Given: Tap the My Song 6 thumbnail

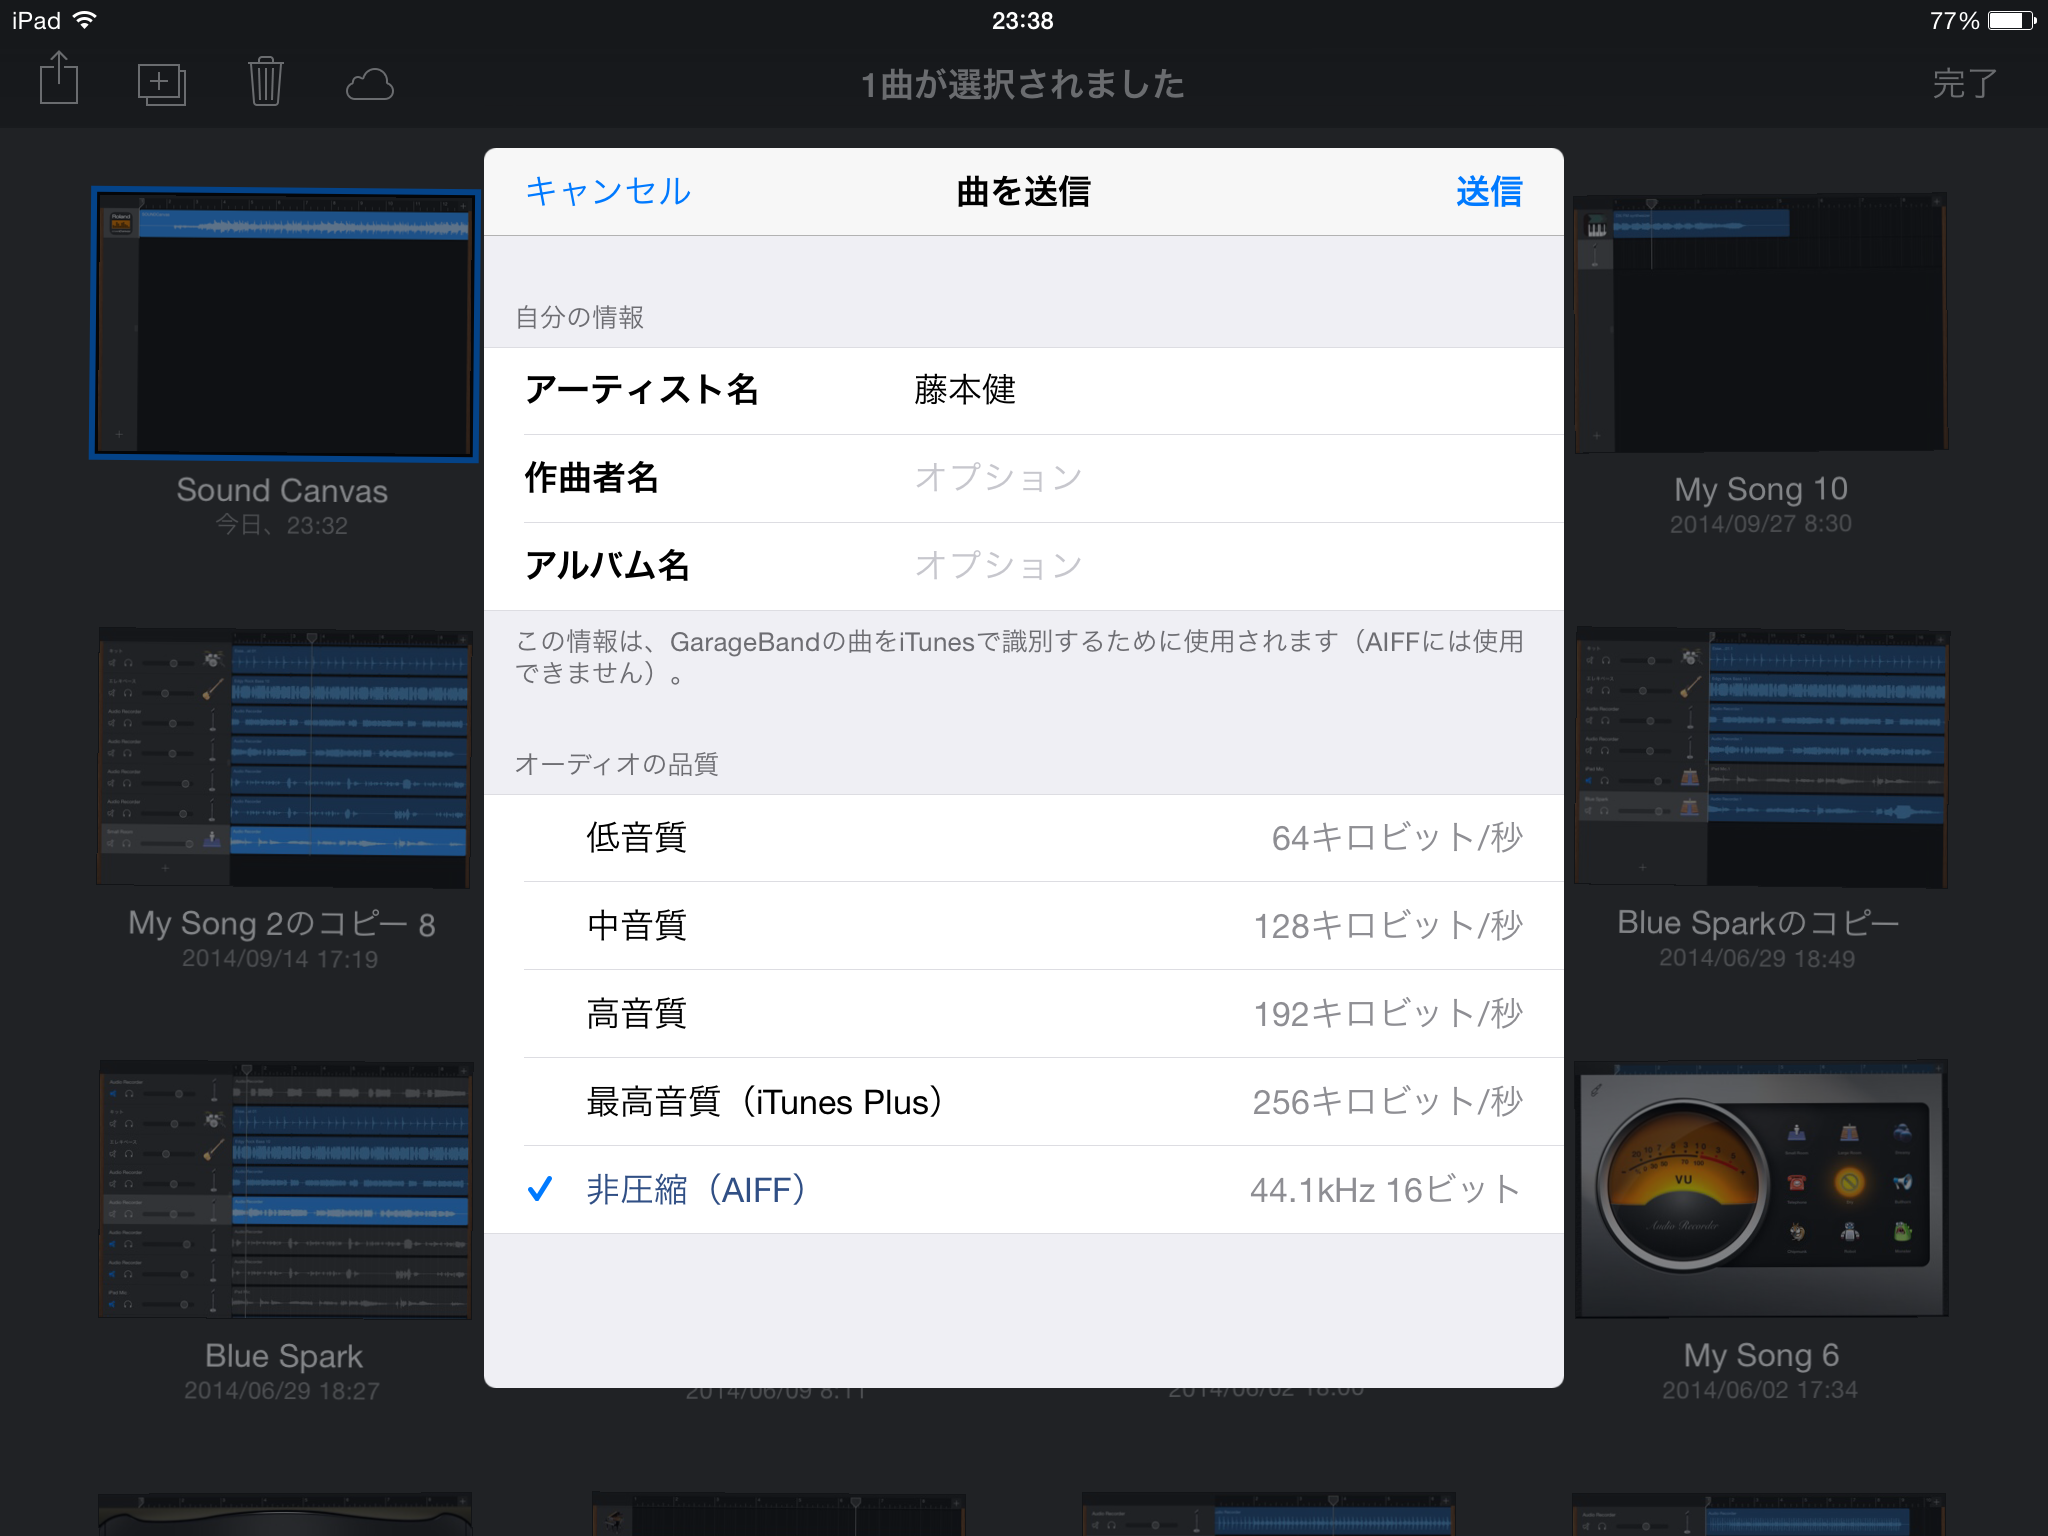Looking at the screenshot, I should 1761,1190.
